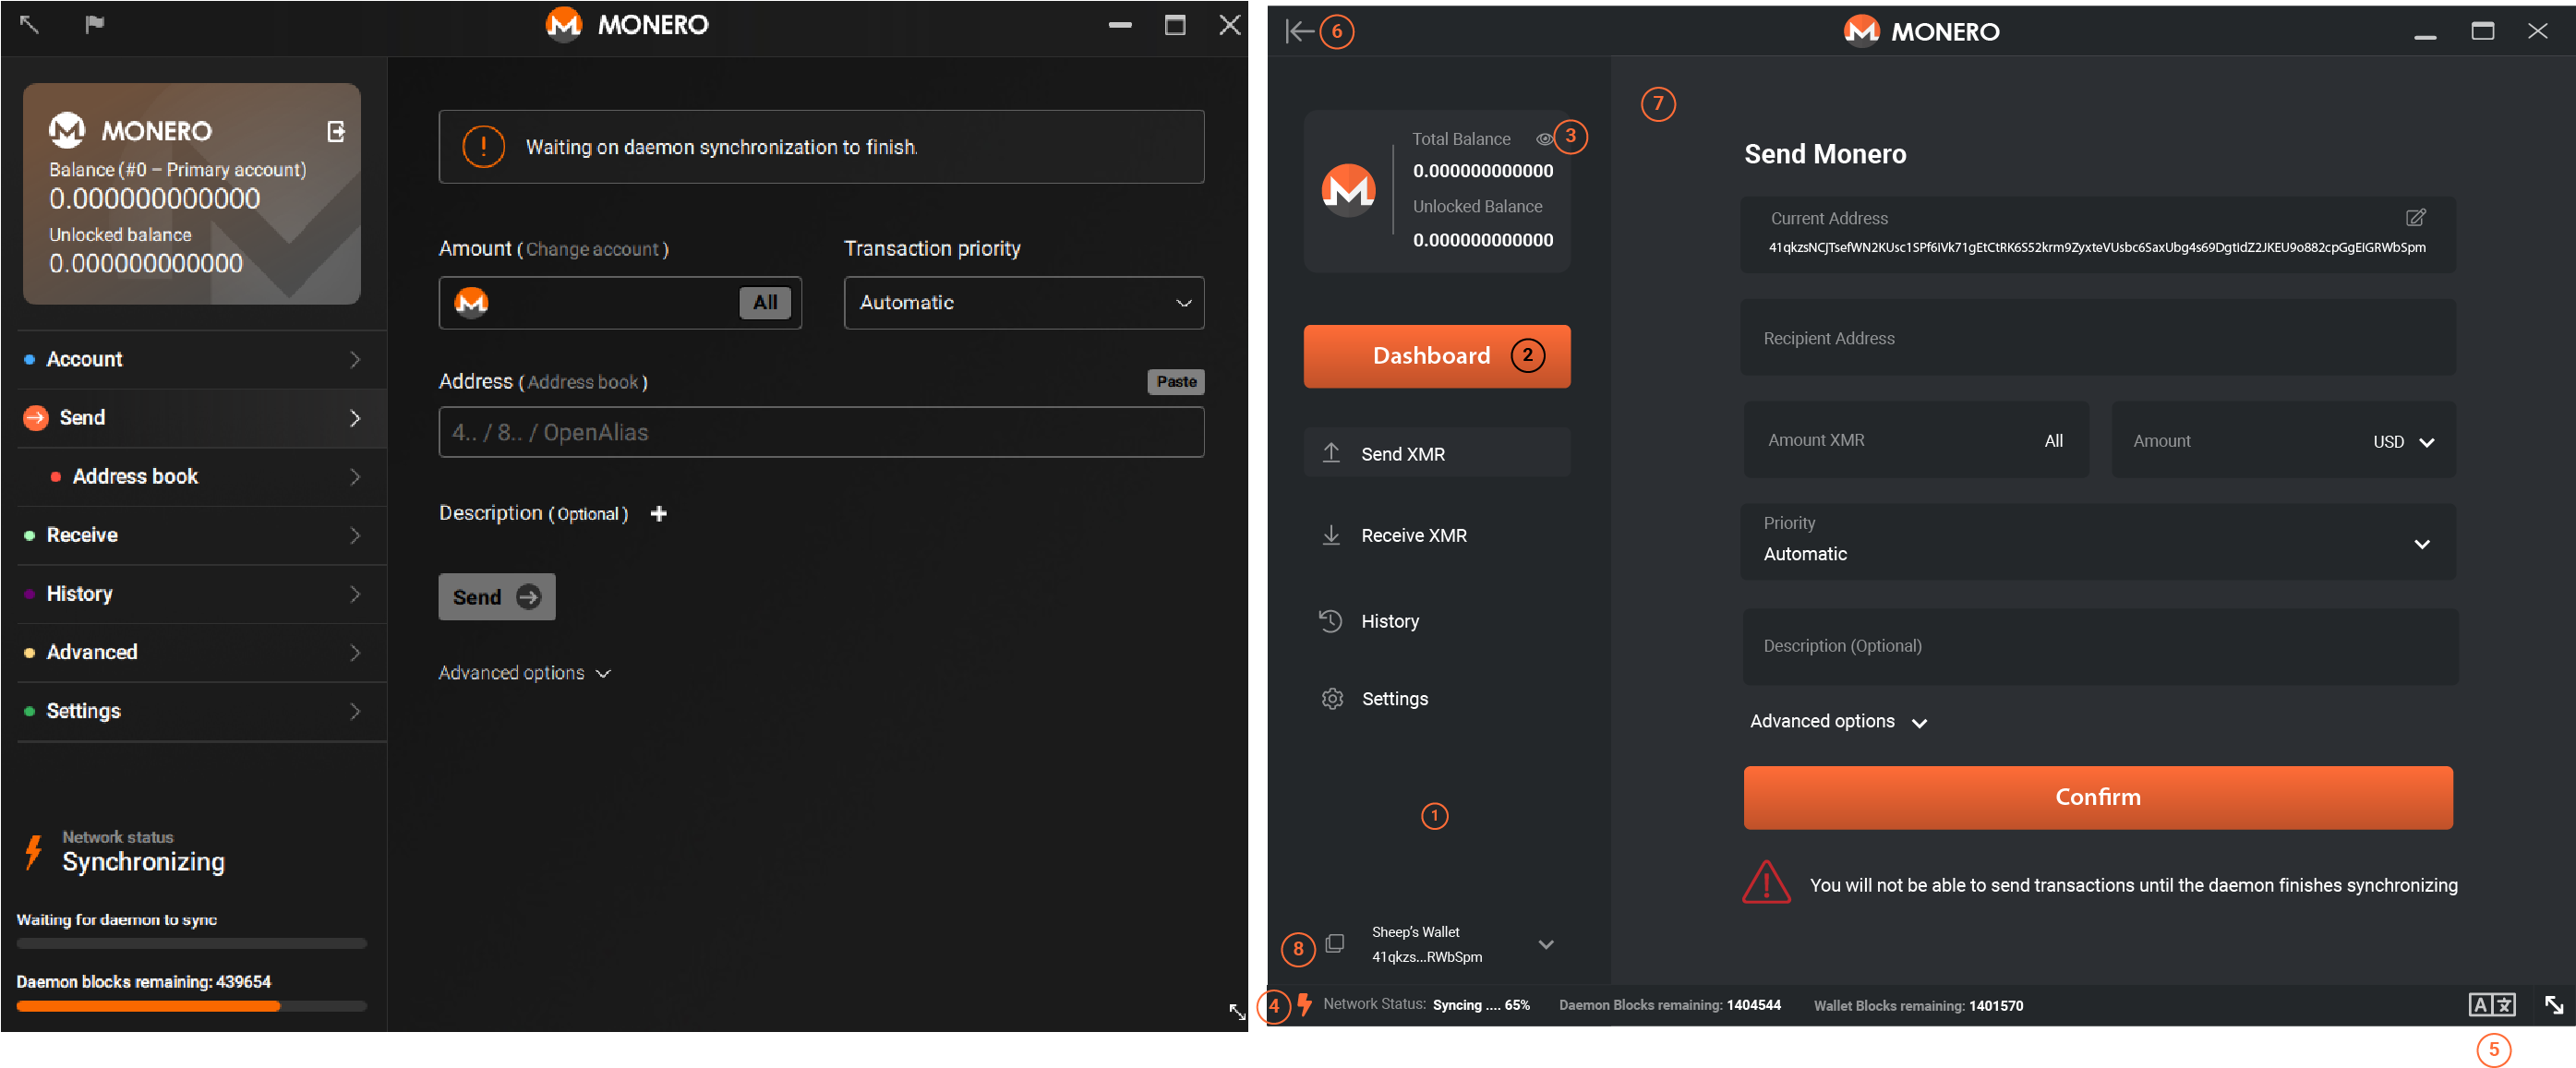2576x1068 pixels.
Task: Open the USD currency dropdown
Action: click(x=2403, y=441)
